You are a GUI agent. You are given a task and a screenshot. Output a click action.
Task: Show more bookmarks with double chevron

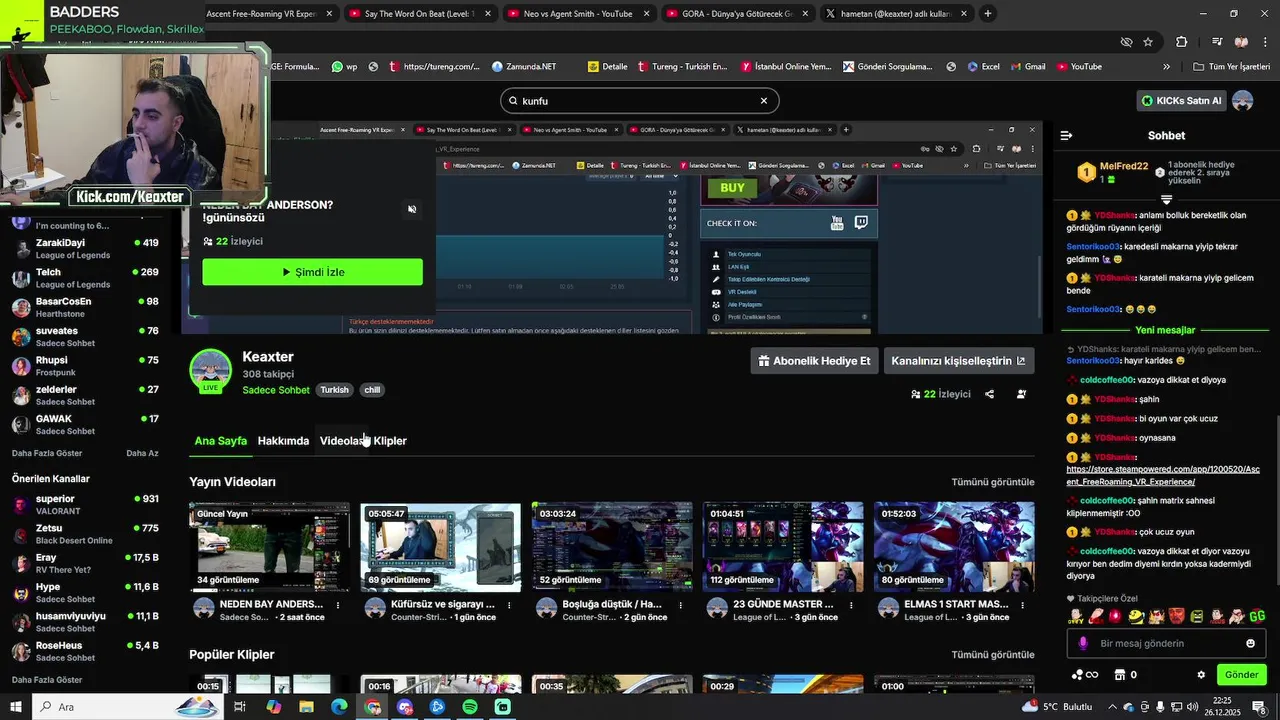point(1166,67)
